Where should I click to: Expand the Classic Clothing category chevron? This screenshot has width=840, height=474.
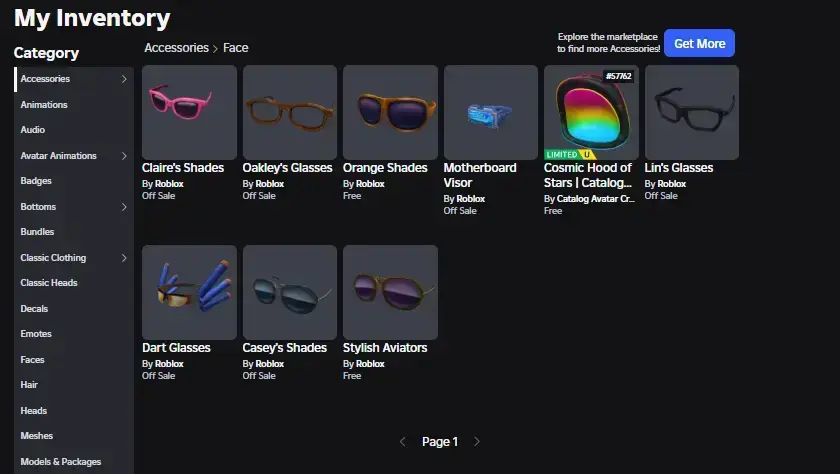pyautogui.click(x=124, y=258)
